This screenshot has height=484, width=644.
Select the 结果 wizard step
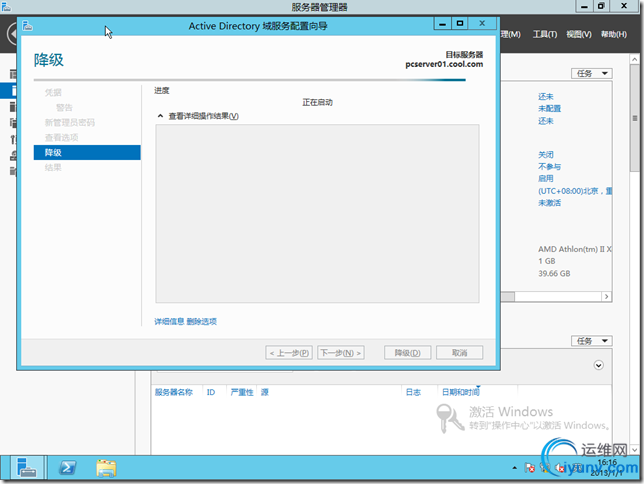click(x=53, y=168)
